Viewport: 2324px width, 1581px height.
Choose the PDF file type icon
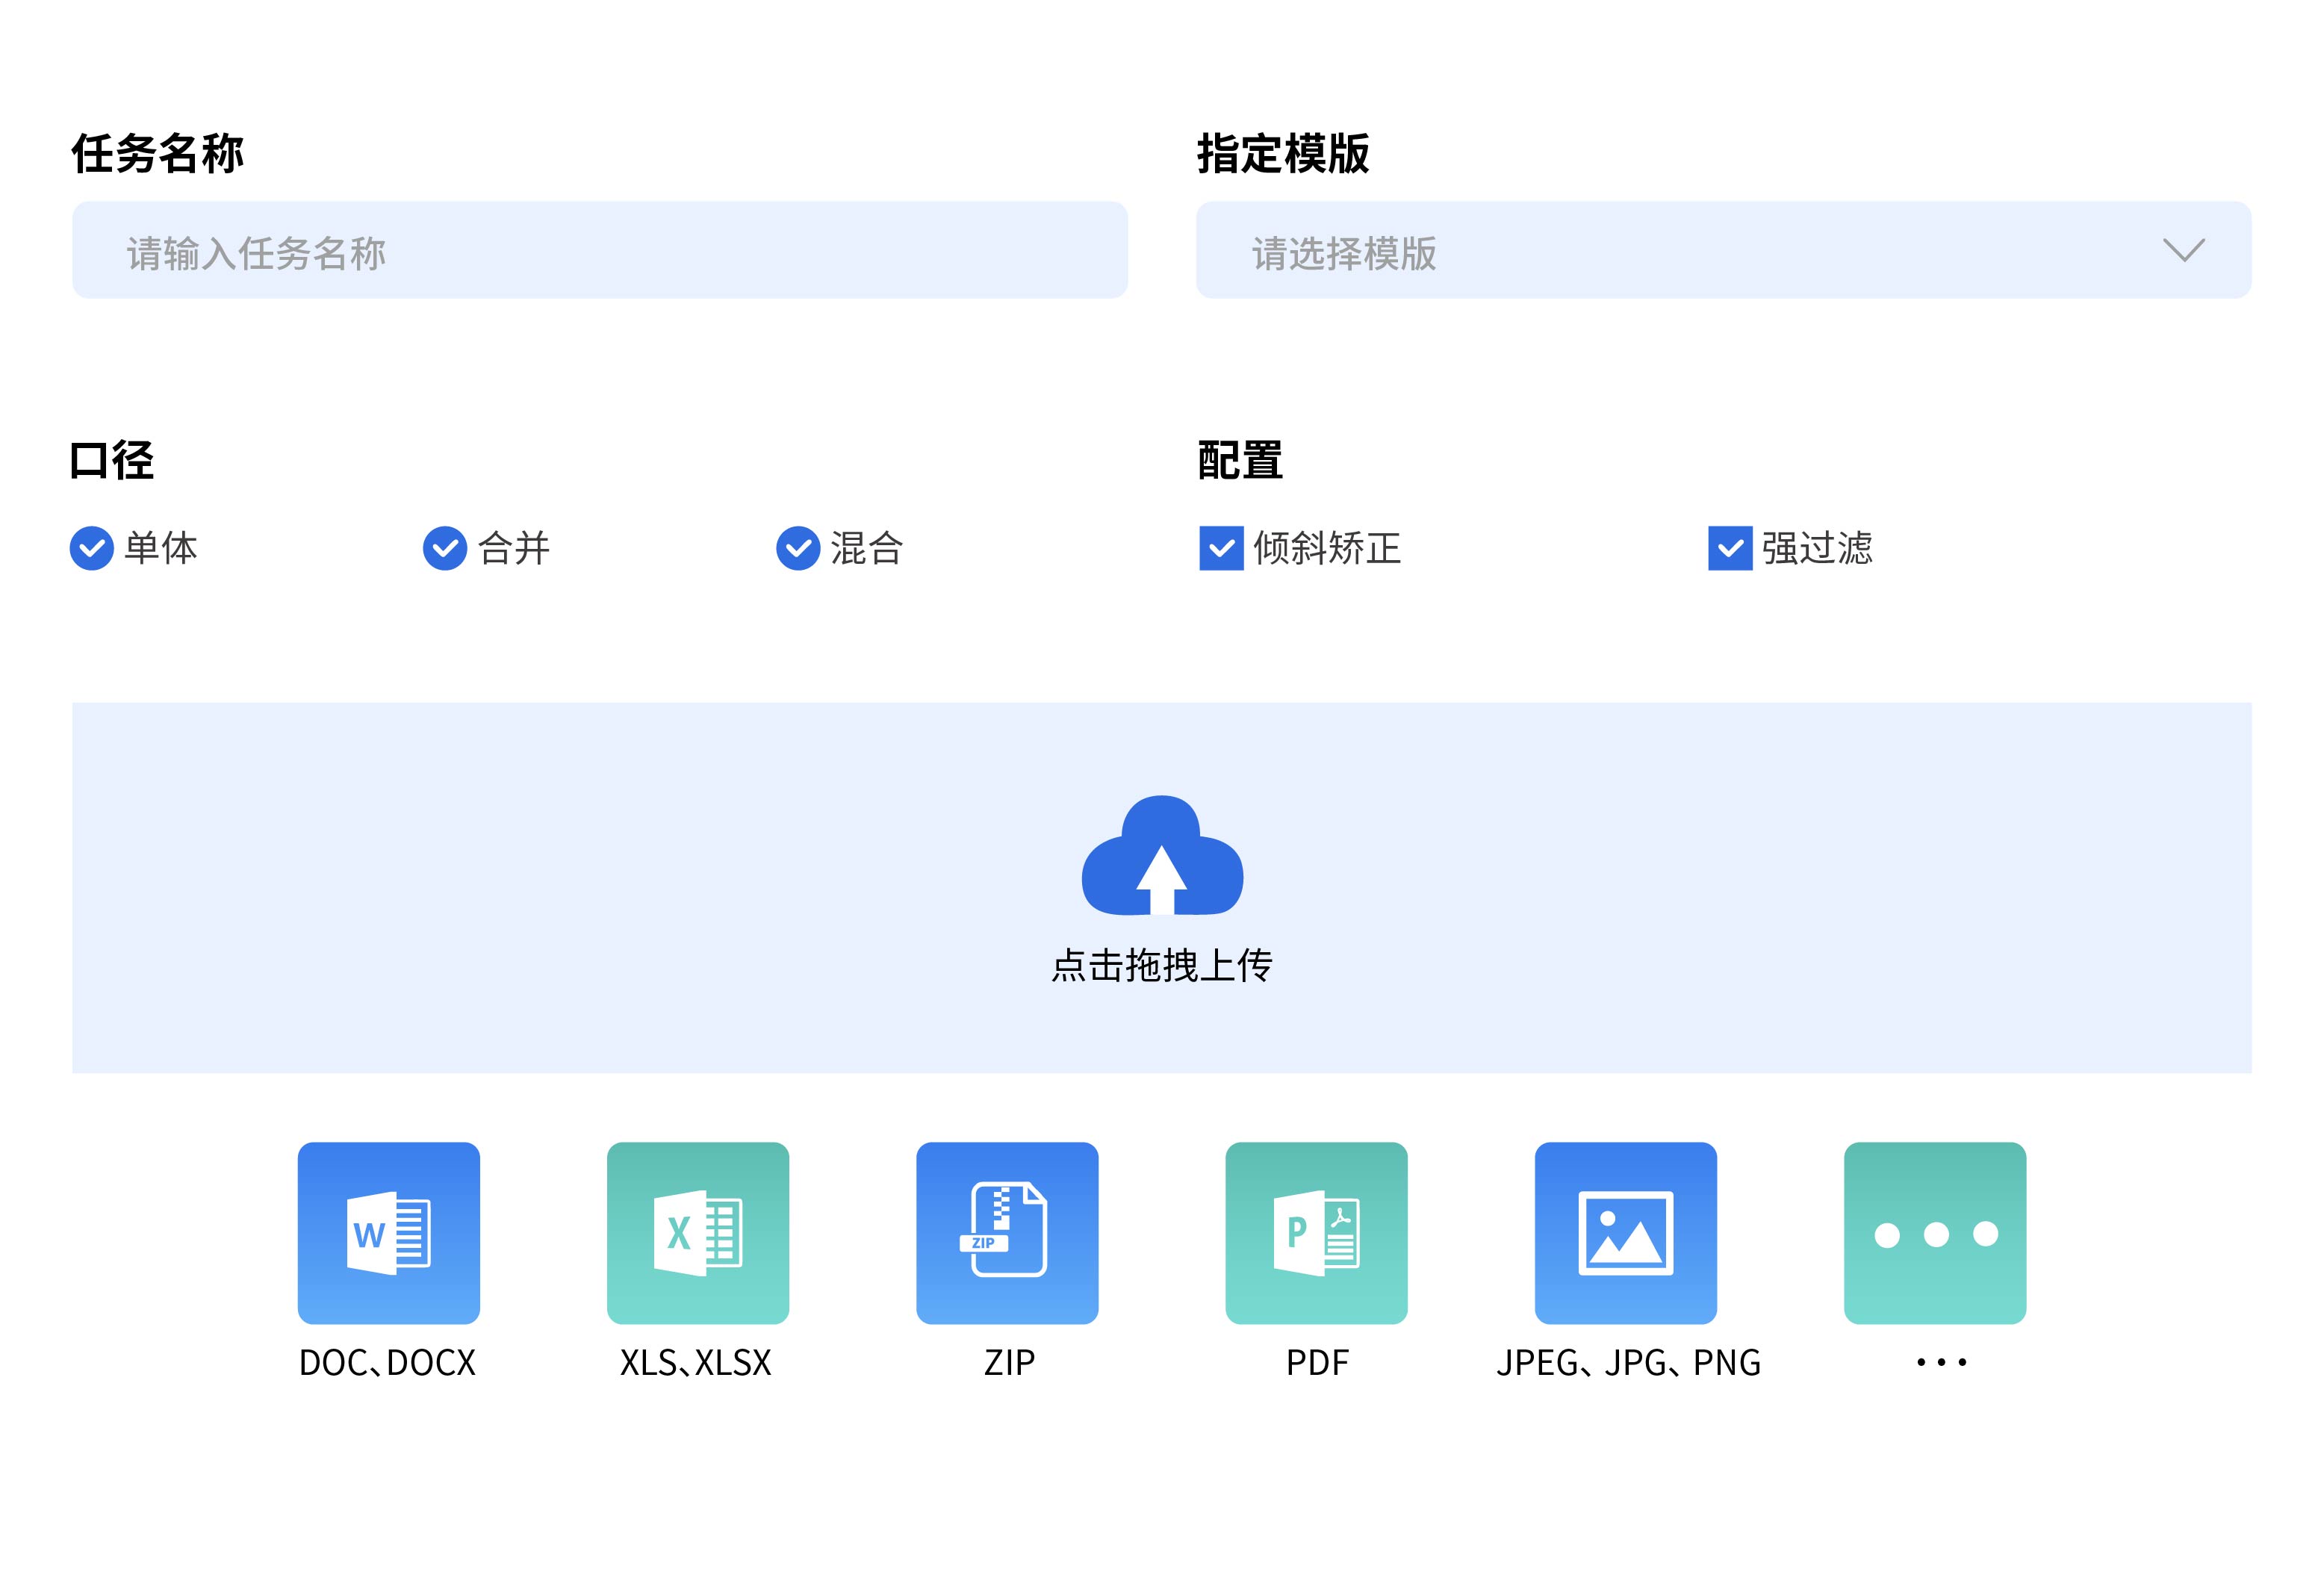pos(1316,1232)
